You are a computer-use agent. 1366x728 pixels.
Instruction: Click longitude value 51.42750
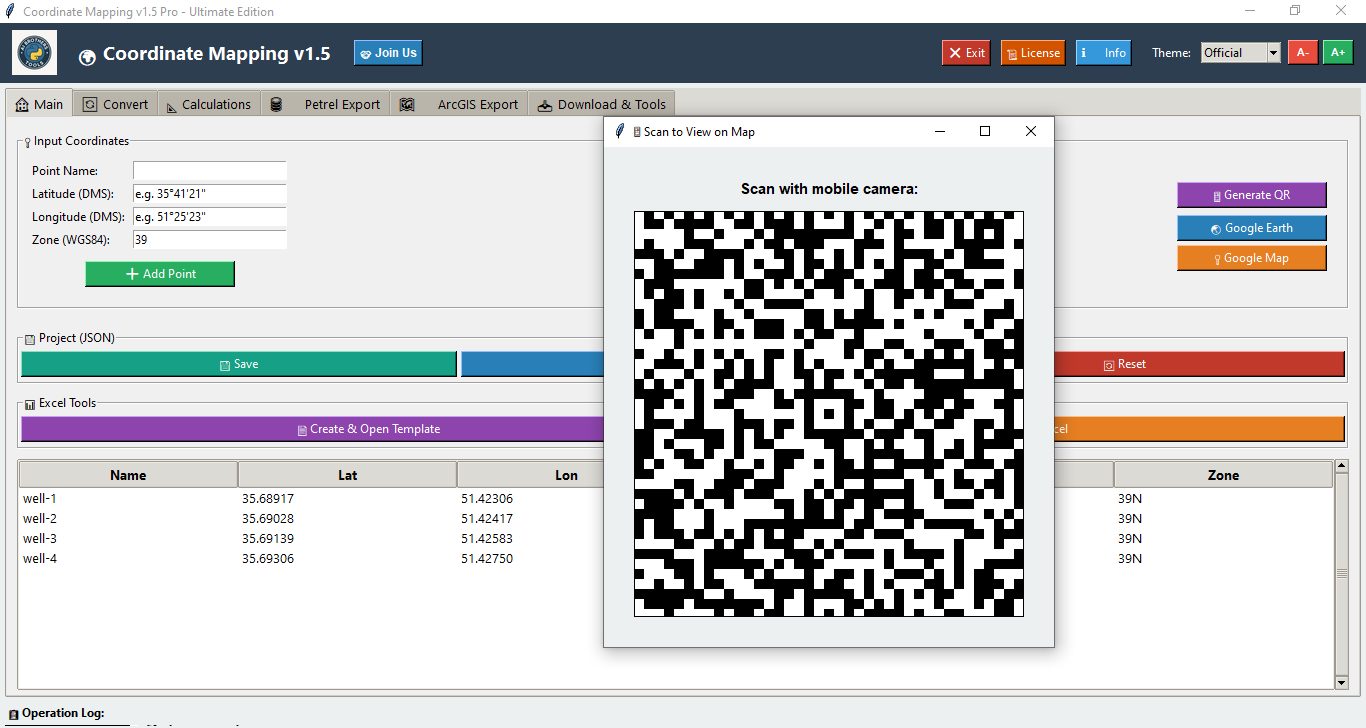(x=487, y=558)
